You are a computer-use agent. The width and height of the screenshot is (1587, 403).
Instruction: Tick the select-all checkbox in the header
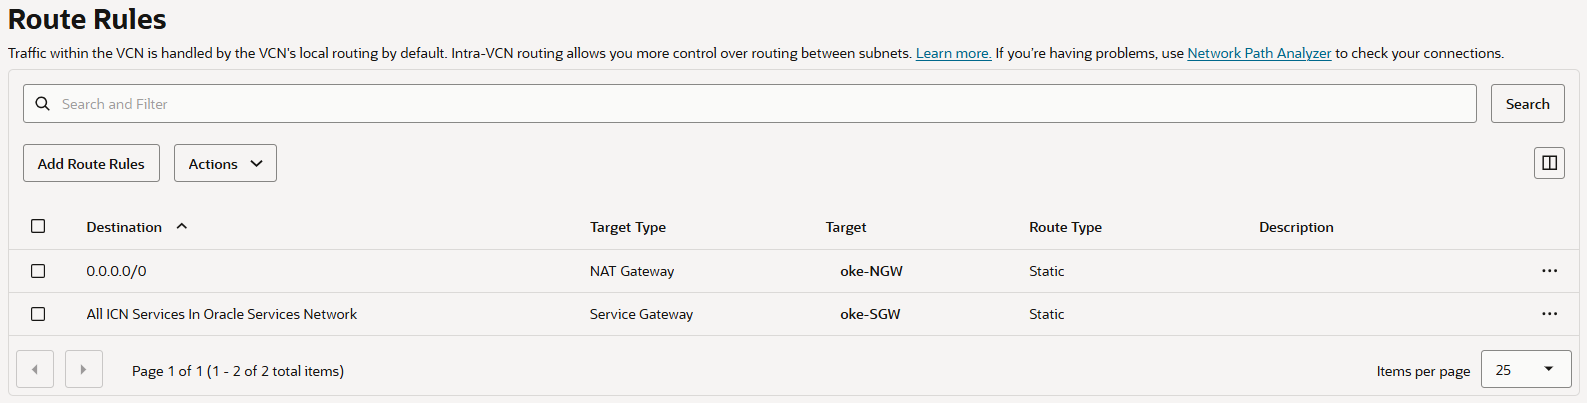pos(38,226)
